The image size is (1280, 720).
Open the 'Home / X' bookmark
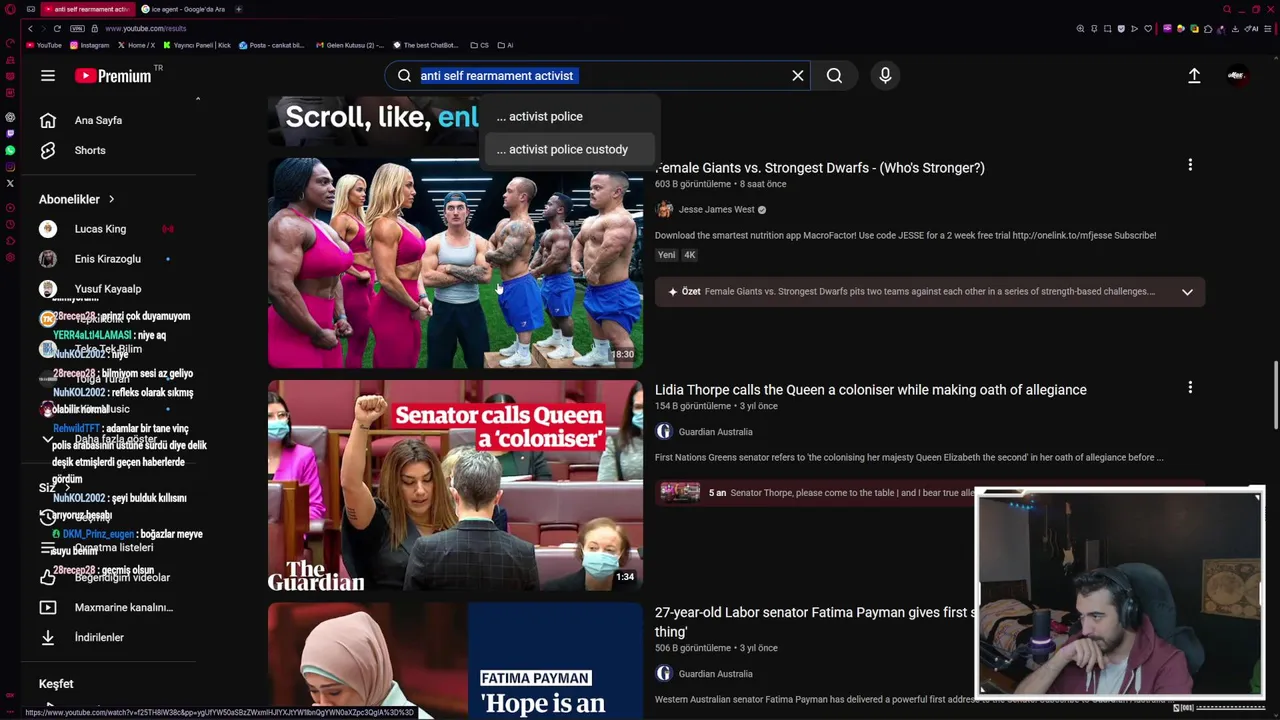pyautogui.click(x=136, y=45)
